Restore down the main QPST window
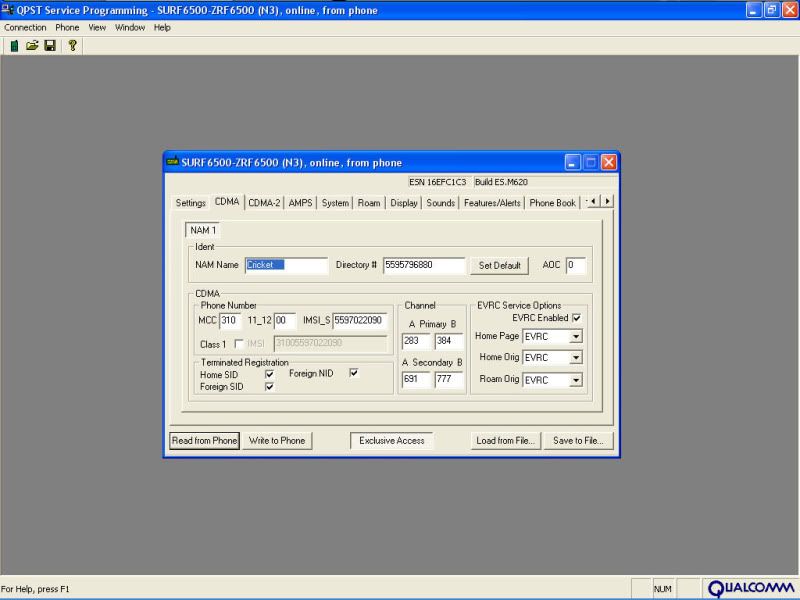800x600 pixels. [771, 10]
